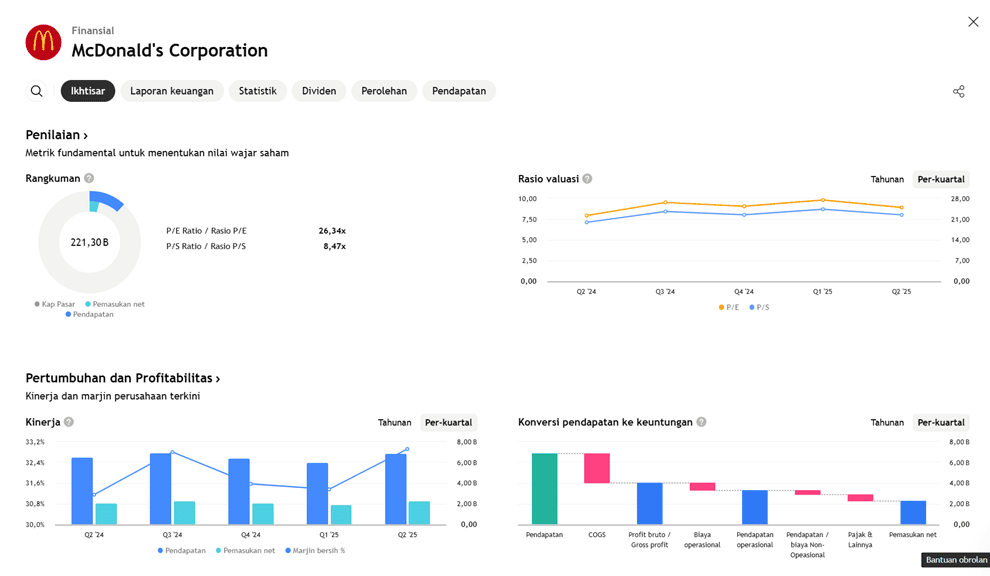
Task: Open the Pendapatan tab
Action: [x=459, y=91]
